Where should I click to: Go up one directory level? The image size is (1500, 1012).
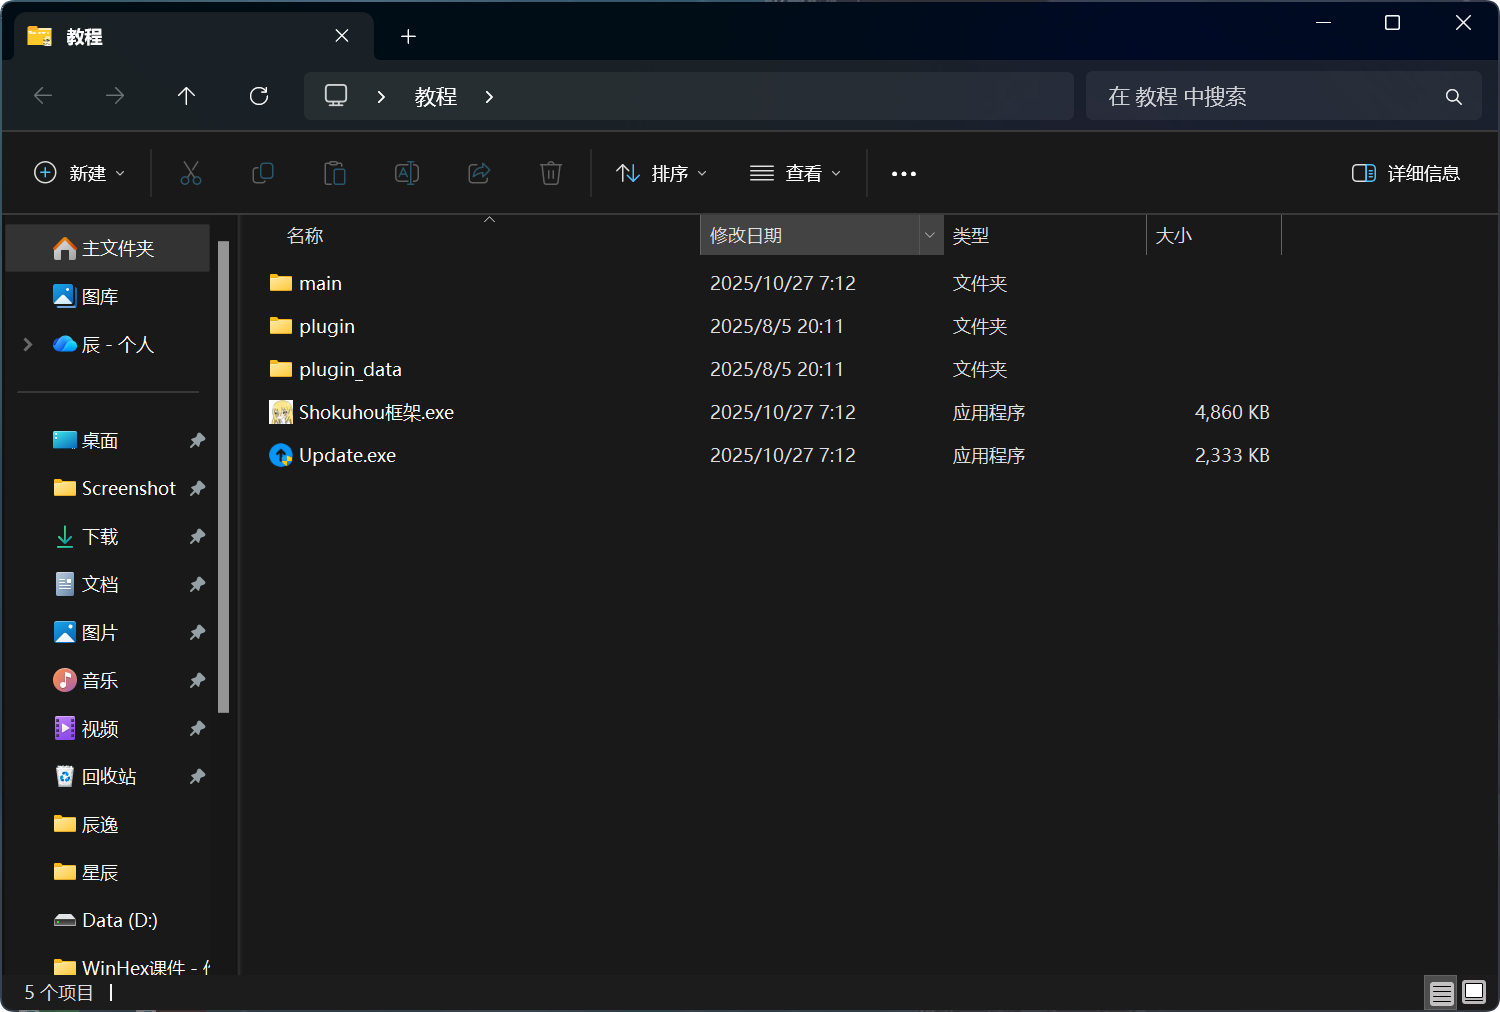click(186, 96)
